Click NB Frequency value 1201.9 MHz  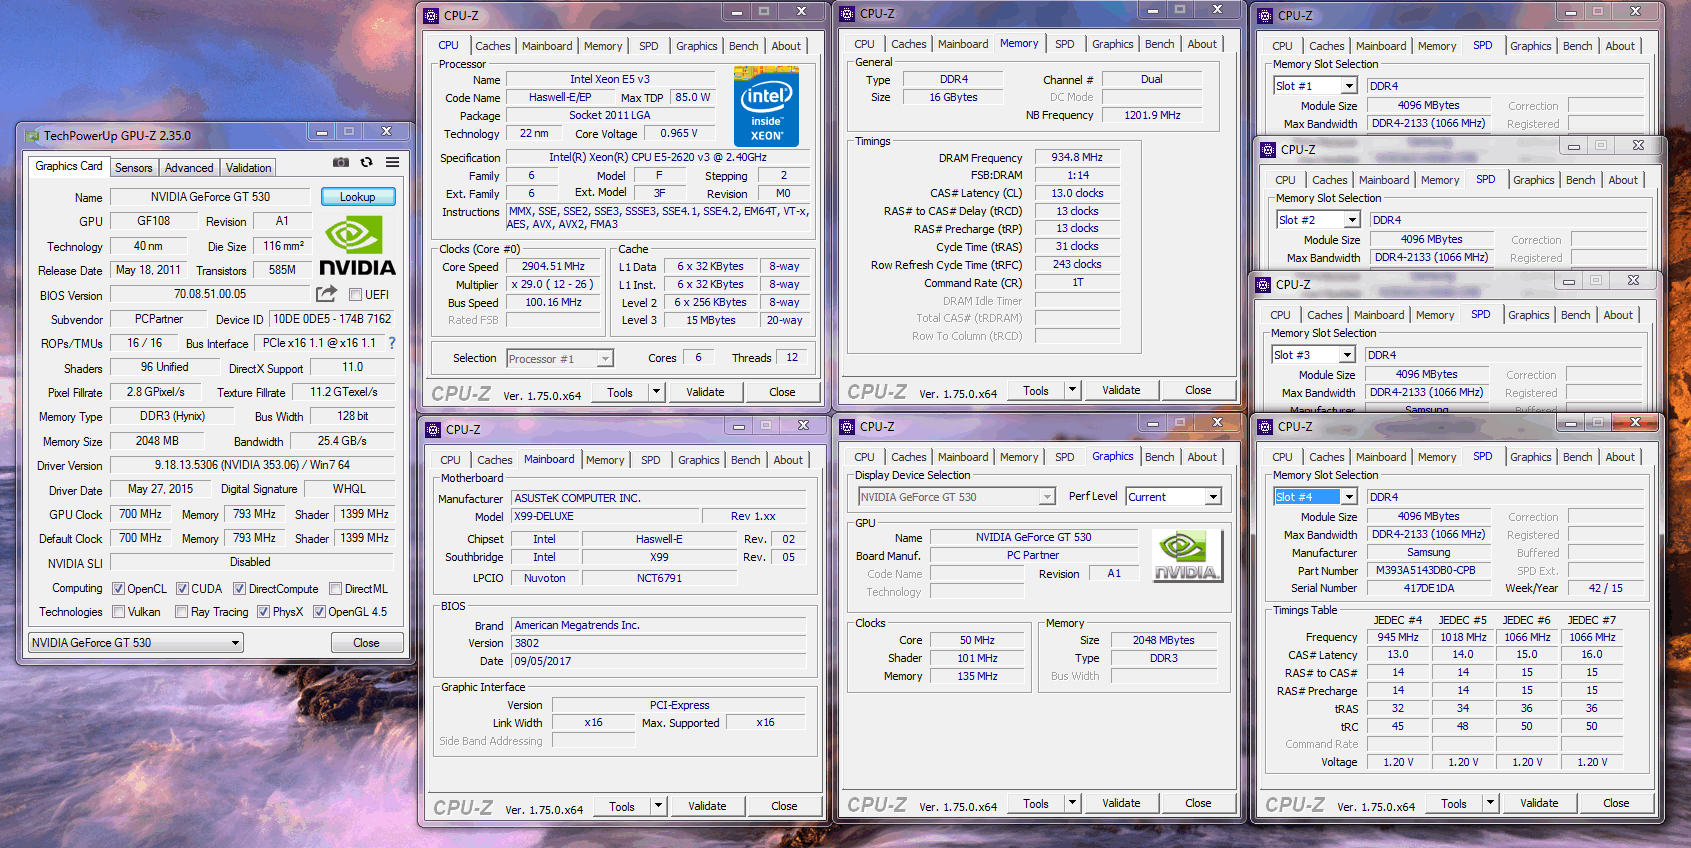tap(1152, 115)
